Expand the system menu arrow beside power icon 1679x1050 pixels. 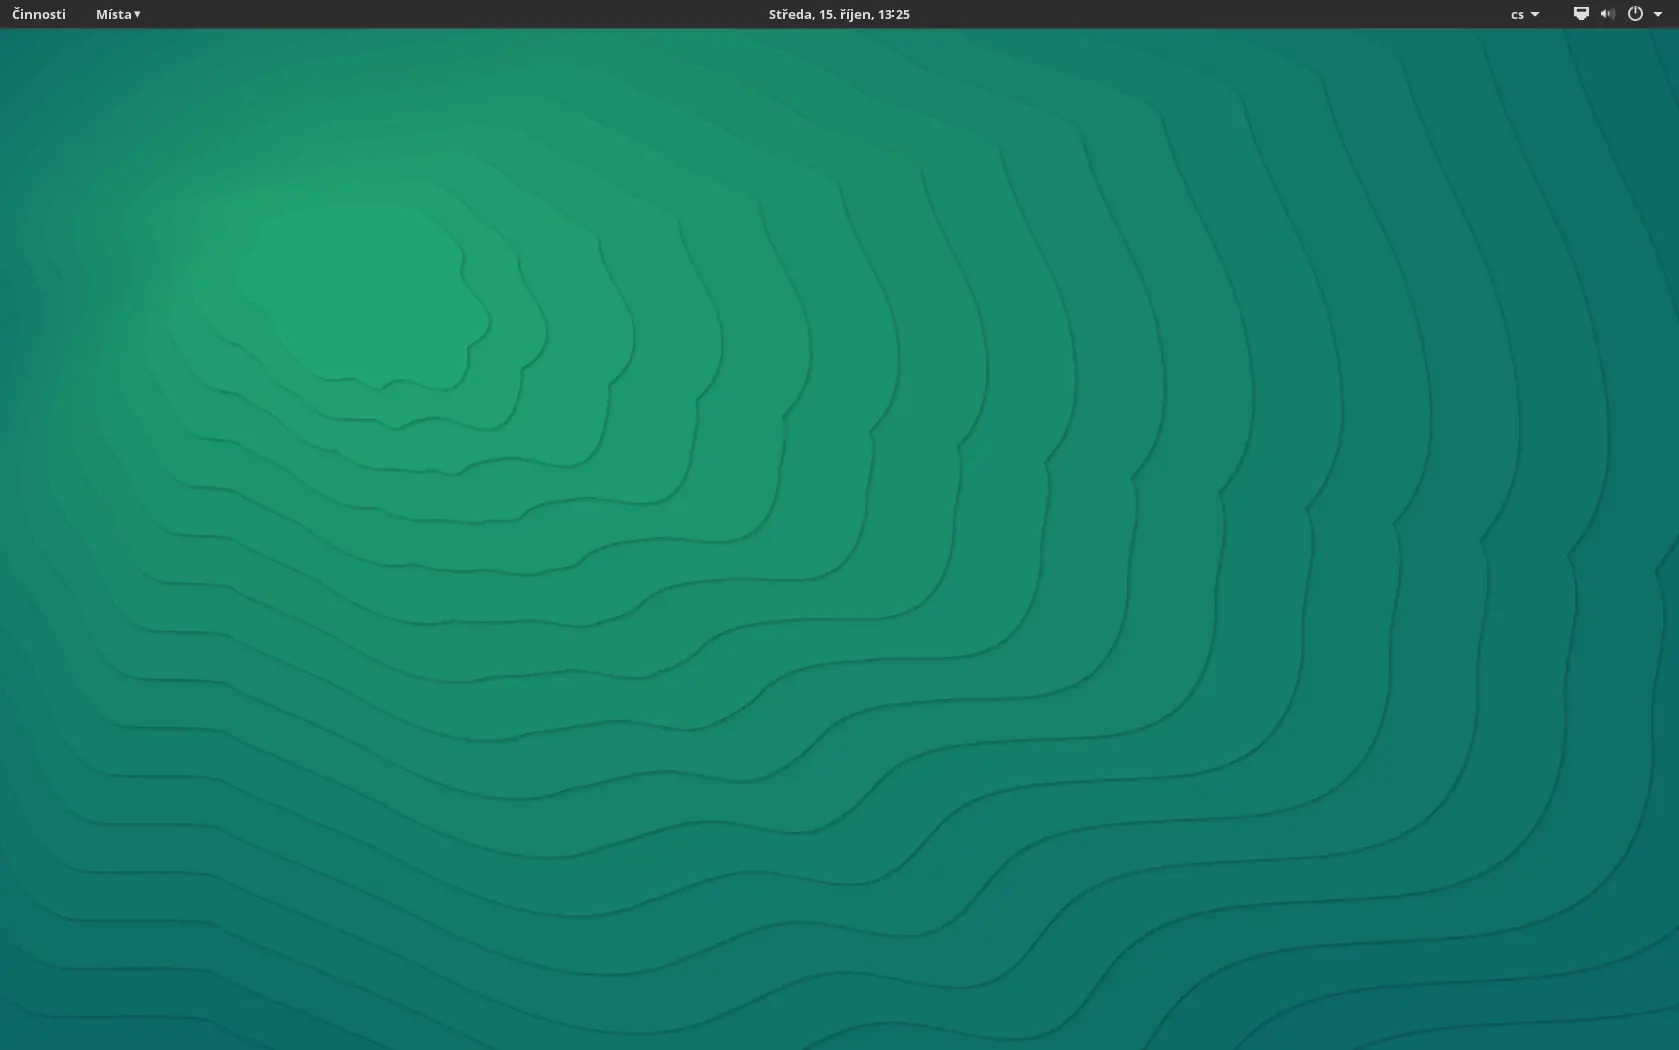point(1658,14)
